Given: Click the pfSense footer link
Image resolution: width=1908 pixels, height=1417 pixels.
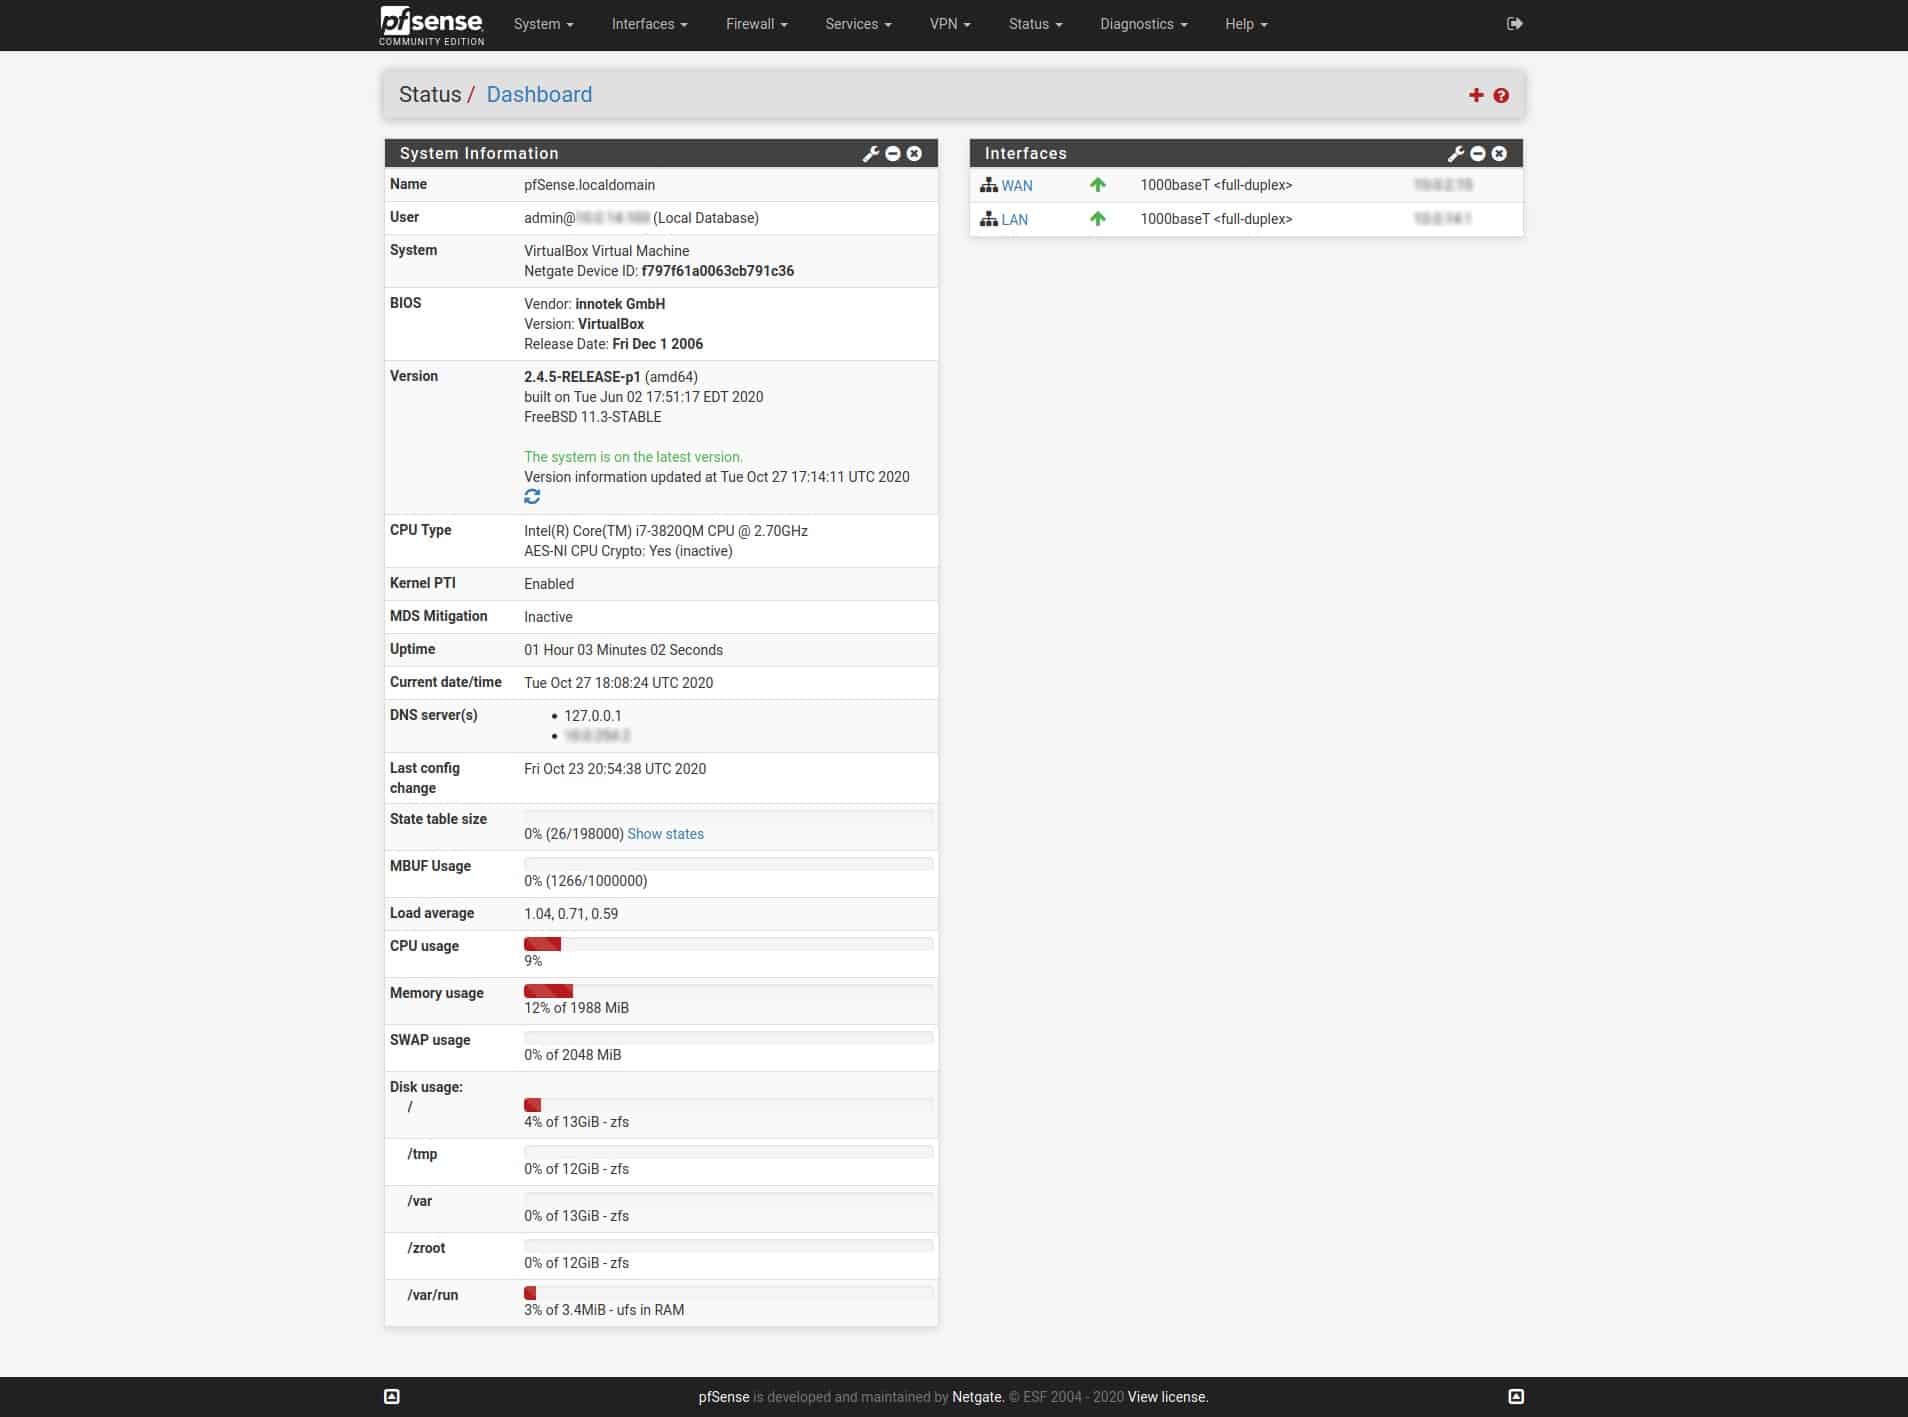Looking at the screenshot, I should 724,1397.
